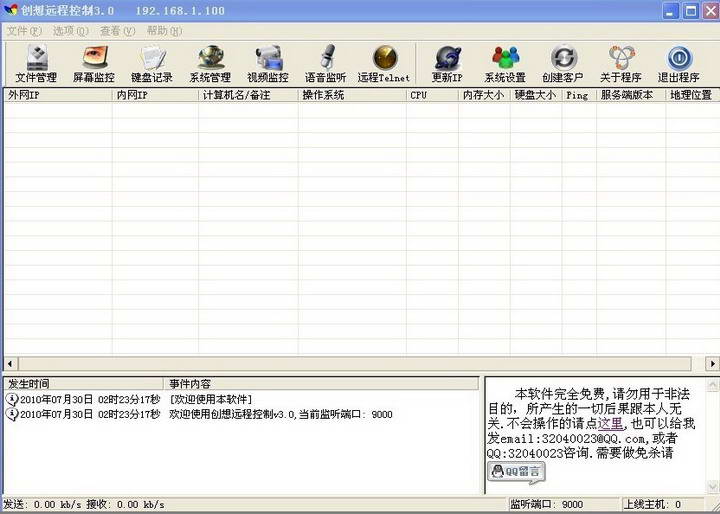Click the 系统管理 system management icon
Image resolution: width=720 pixels, height=514 pixels.
pos(210,63)
